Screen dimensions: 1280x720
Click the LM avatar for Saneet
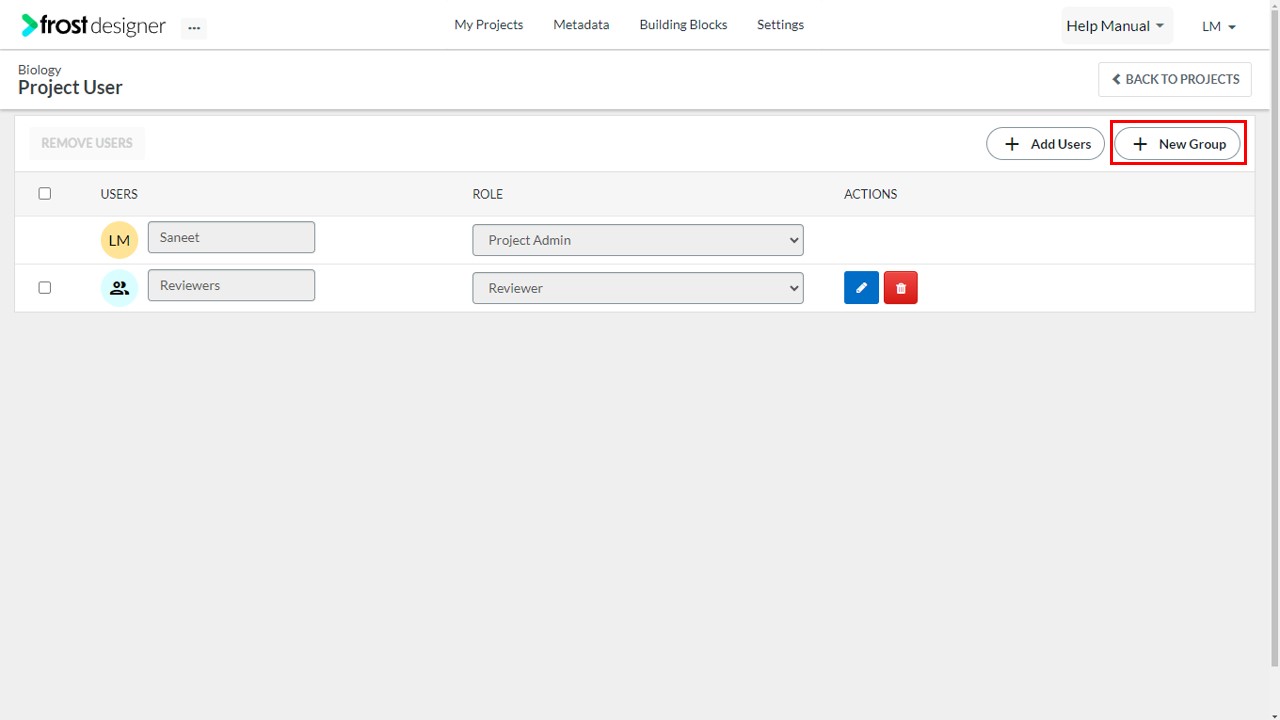pos(119,240)
